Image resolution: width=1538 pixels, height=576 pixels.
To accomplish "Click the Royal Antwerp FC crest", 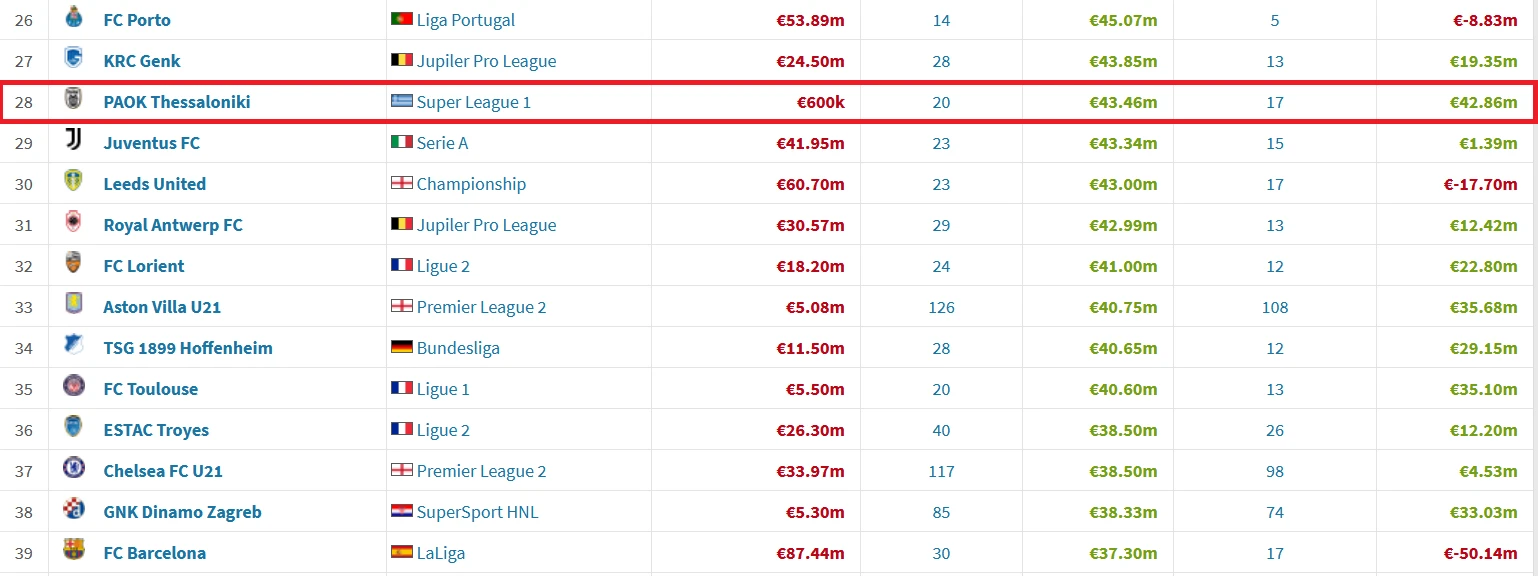I will point(73,224).
